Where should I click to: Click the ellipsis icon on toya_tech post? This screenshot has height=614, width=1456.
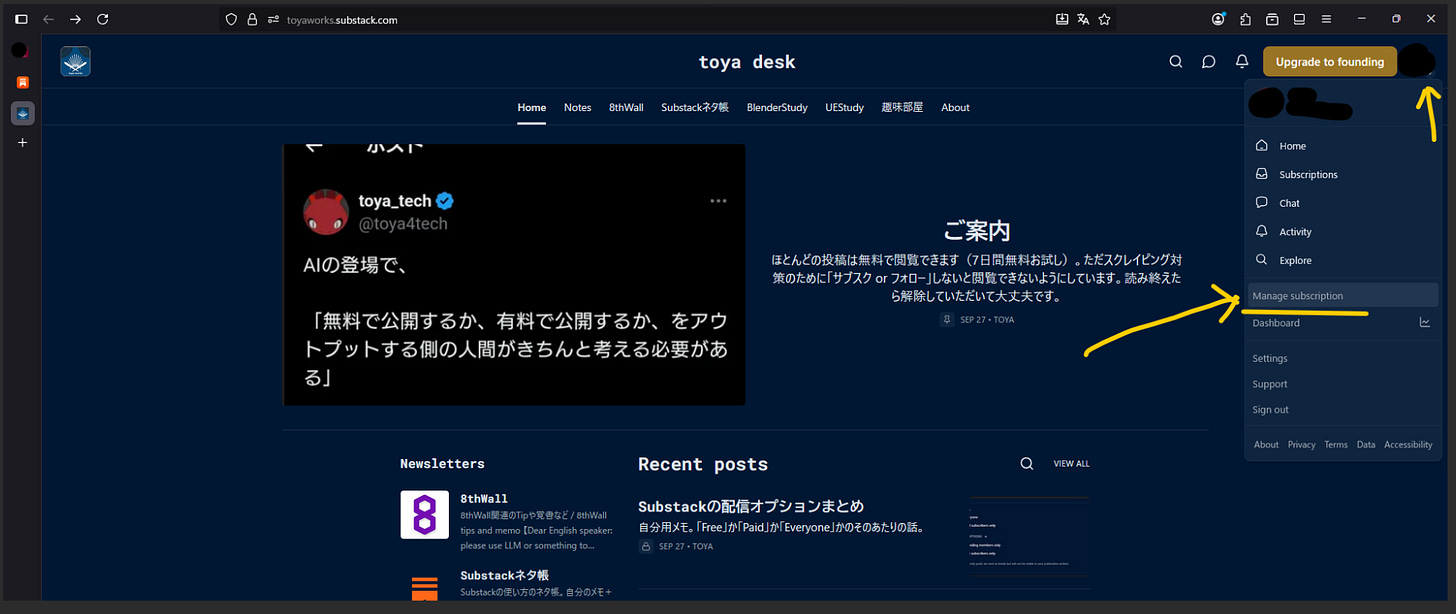tap(718, 201)
